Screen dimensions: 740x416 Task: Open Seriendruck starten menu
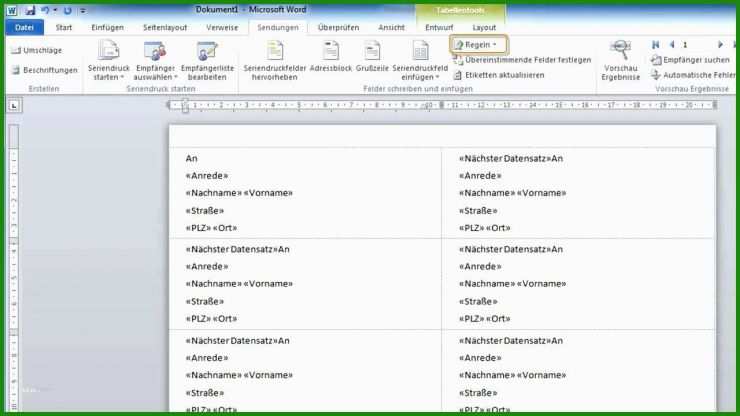click(109, 60)
